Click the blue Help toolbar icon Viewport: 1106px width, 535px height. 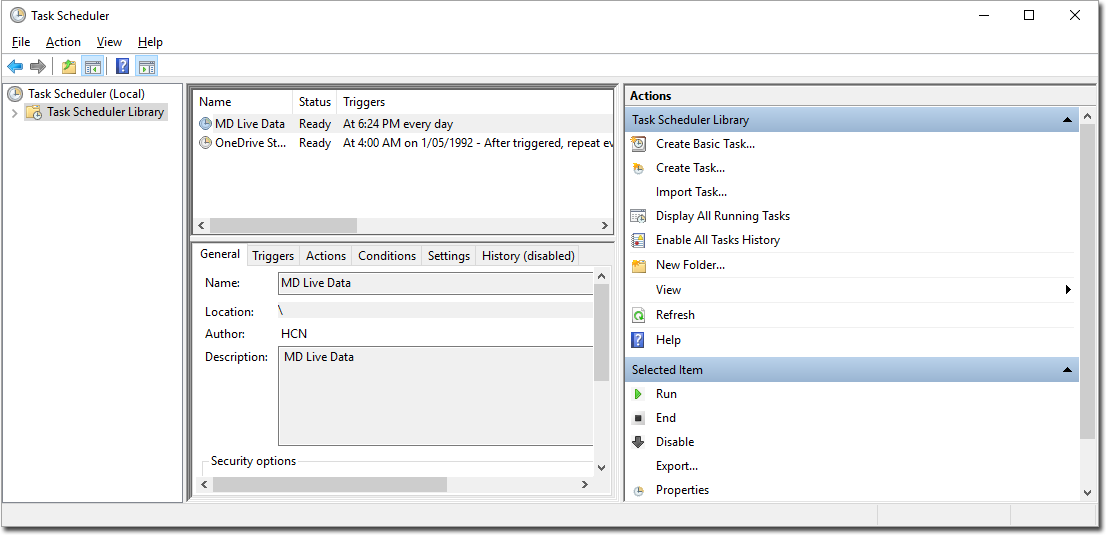point(122,67)
